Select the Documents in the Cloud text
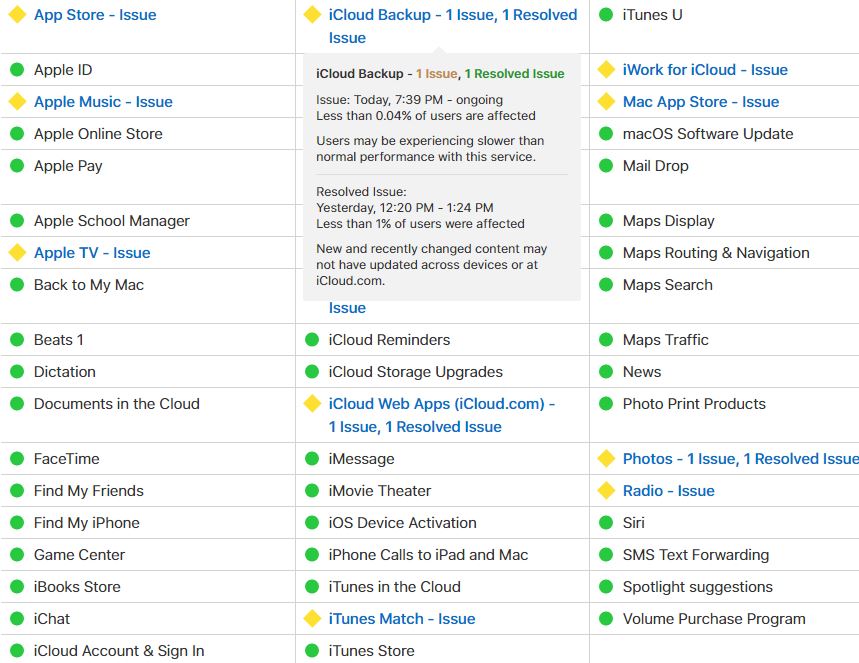The width and height of the screenshot is (859, 663). [x=117, y=404]
